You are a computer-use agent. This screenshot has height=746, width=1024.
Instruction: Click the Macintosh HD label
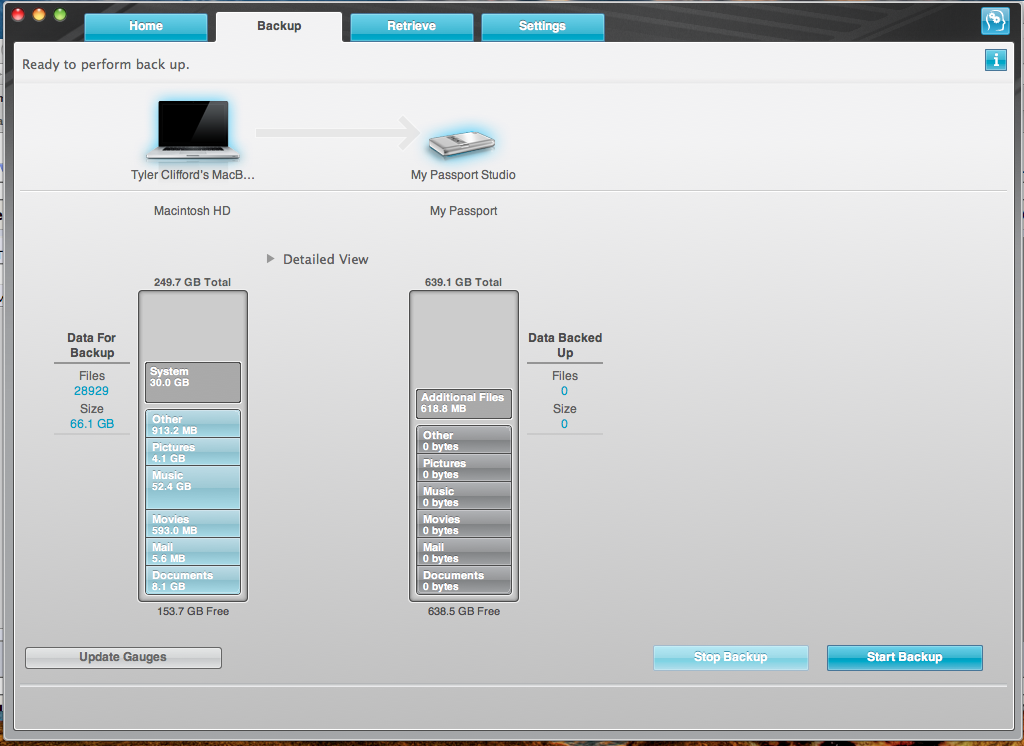pos(192,211)
